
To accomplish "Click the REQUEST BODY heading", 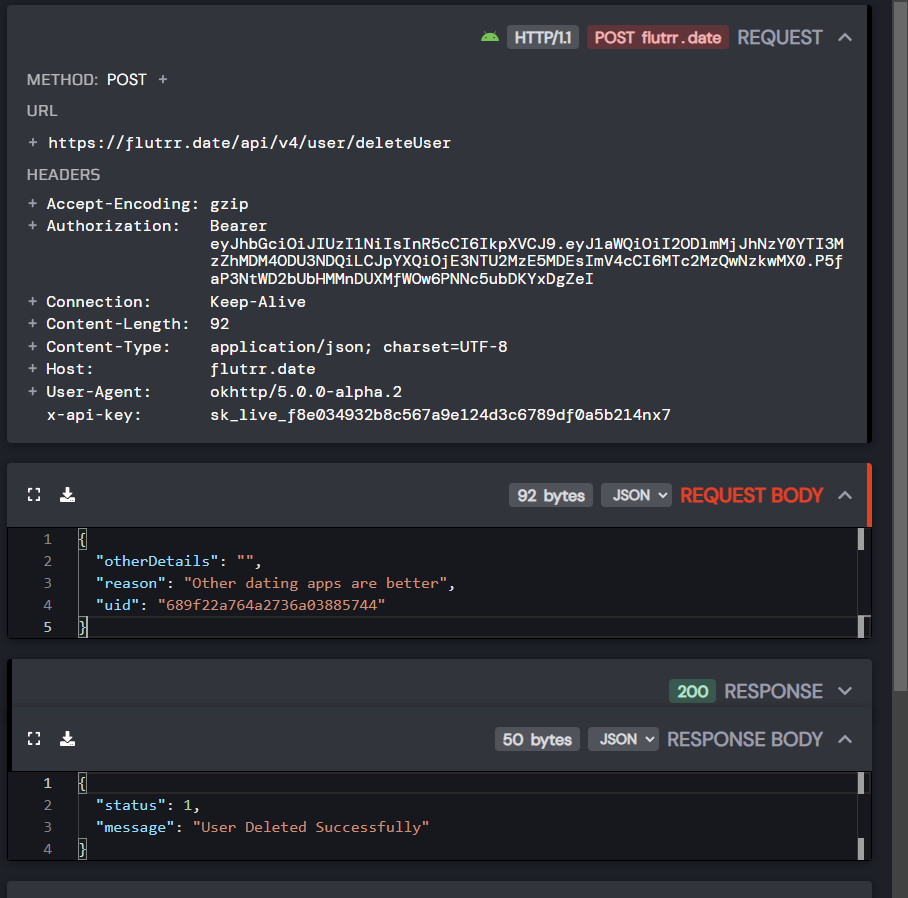I will 752,495.
